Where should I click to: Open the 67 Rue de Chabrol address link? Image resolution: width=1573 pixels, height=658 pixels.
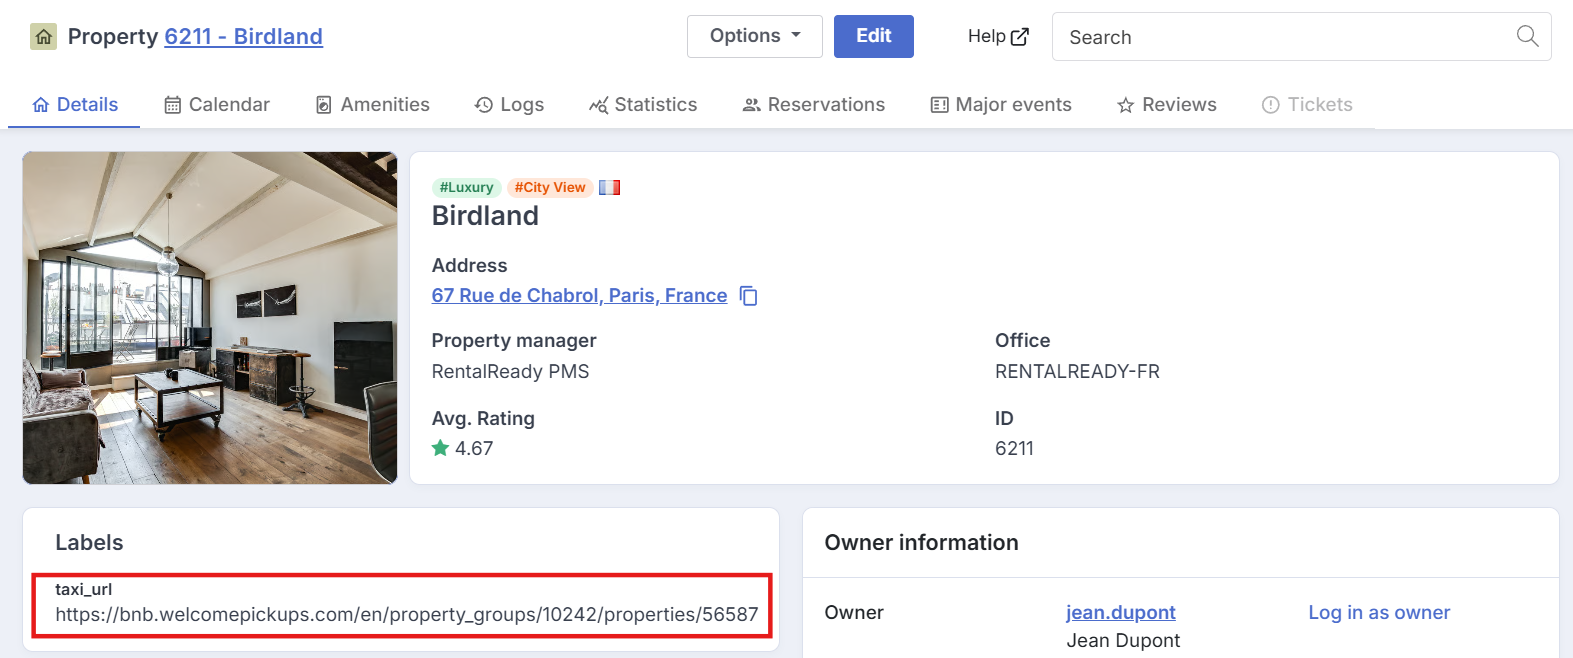(x=579, y=296)
